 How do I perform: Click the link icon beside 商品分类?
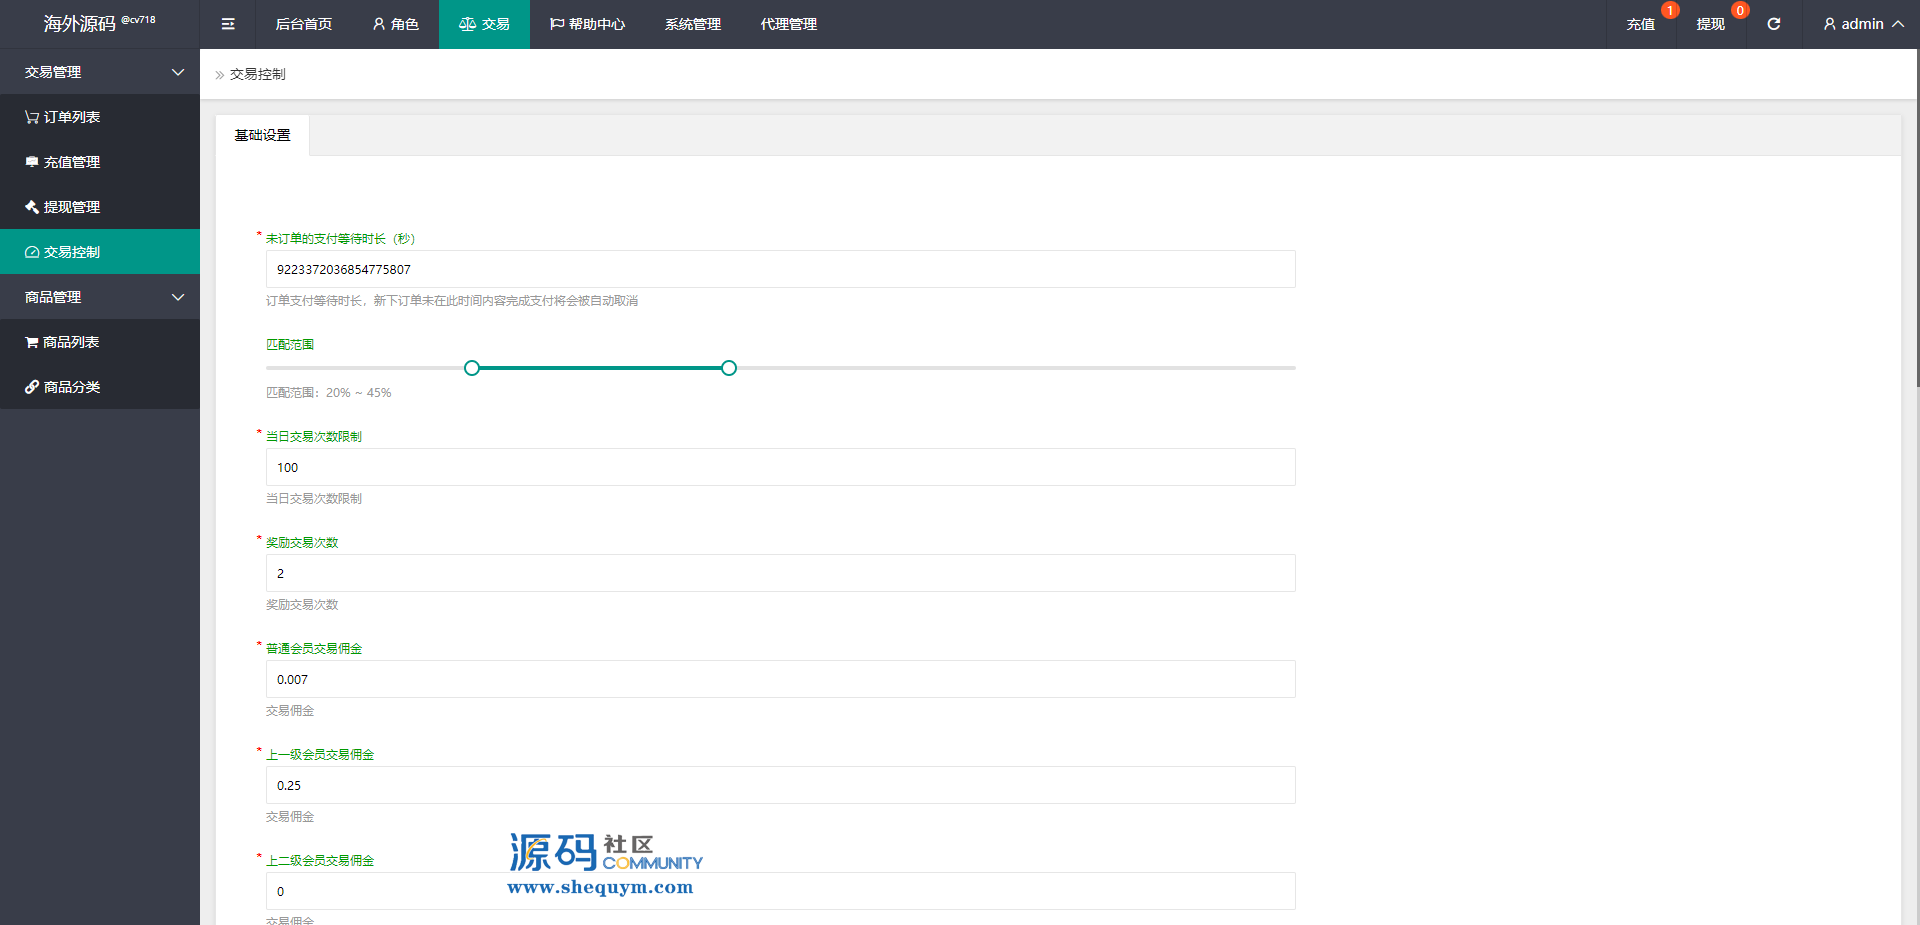(32, 387)
